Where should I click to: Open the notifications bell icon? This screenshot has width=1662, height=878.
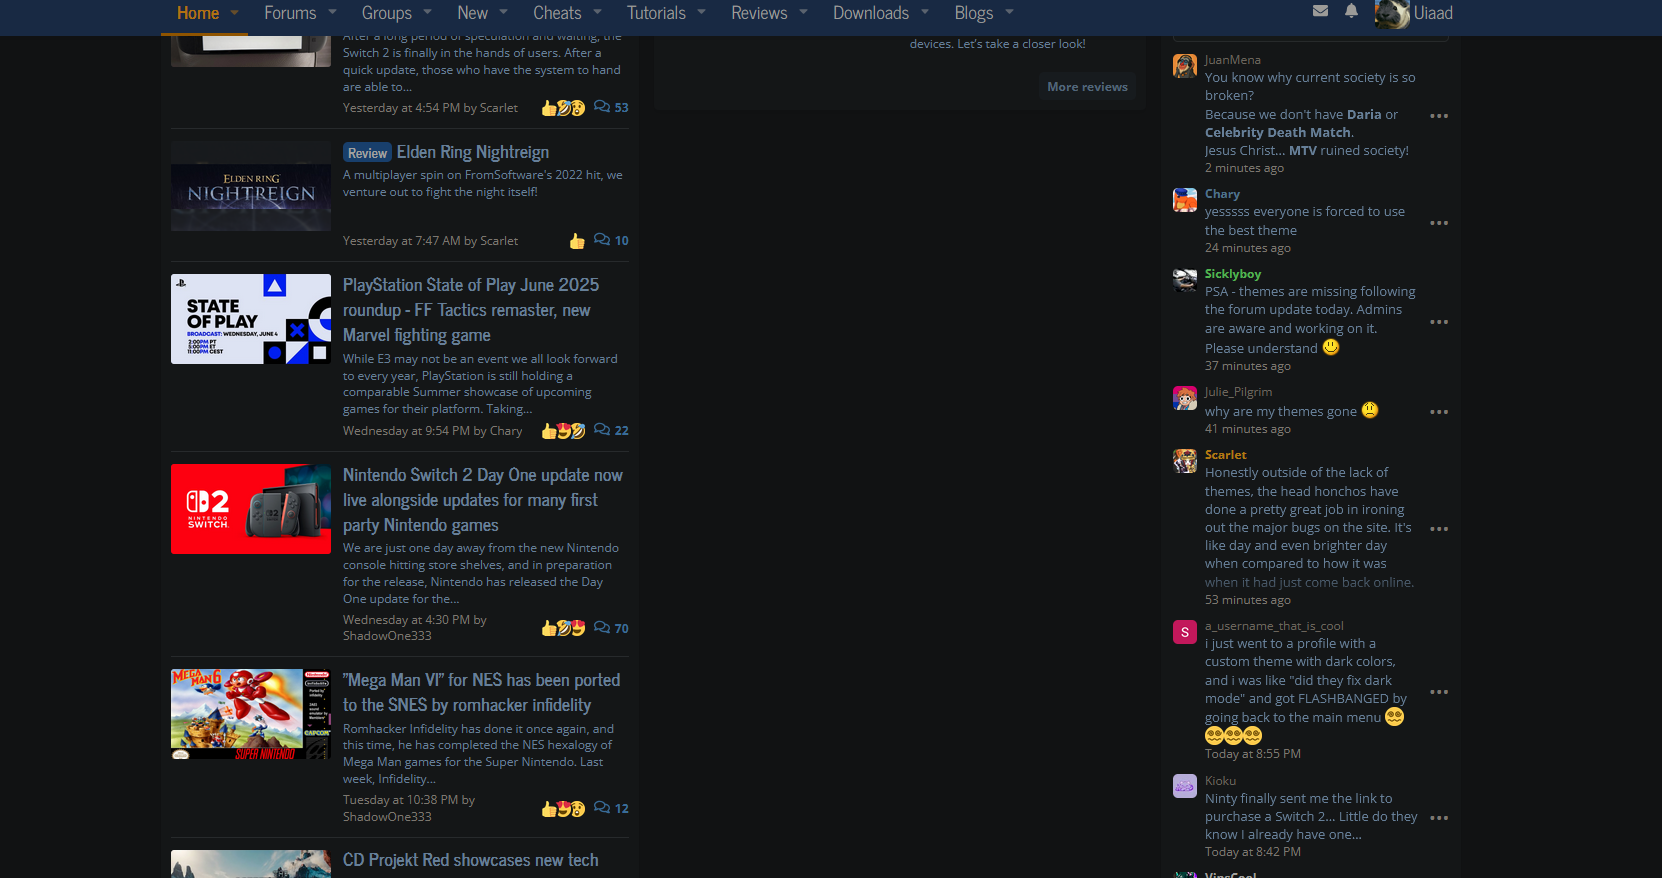1351,11
